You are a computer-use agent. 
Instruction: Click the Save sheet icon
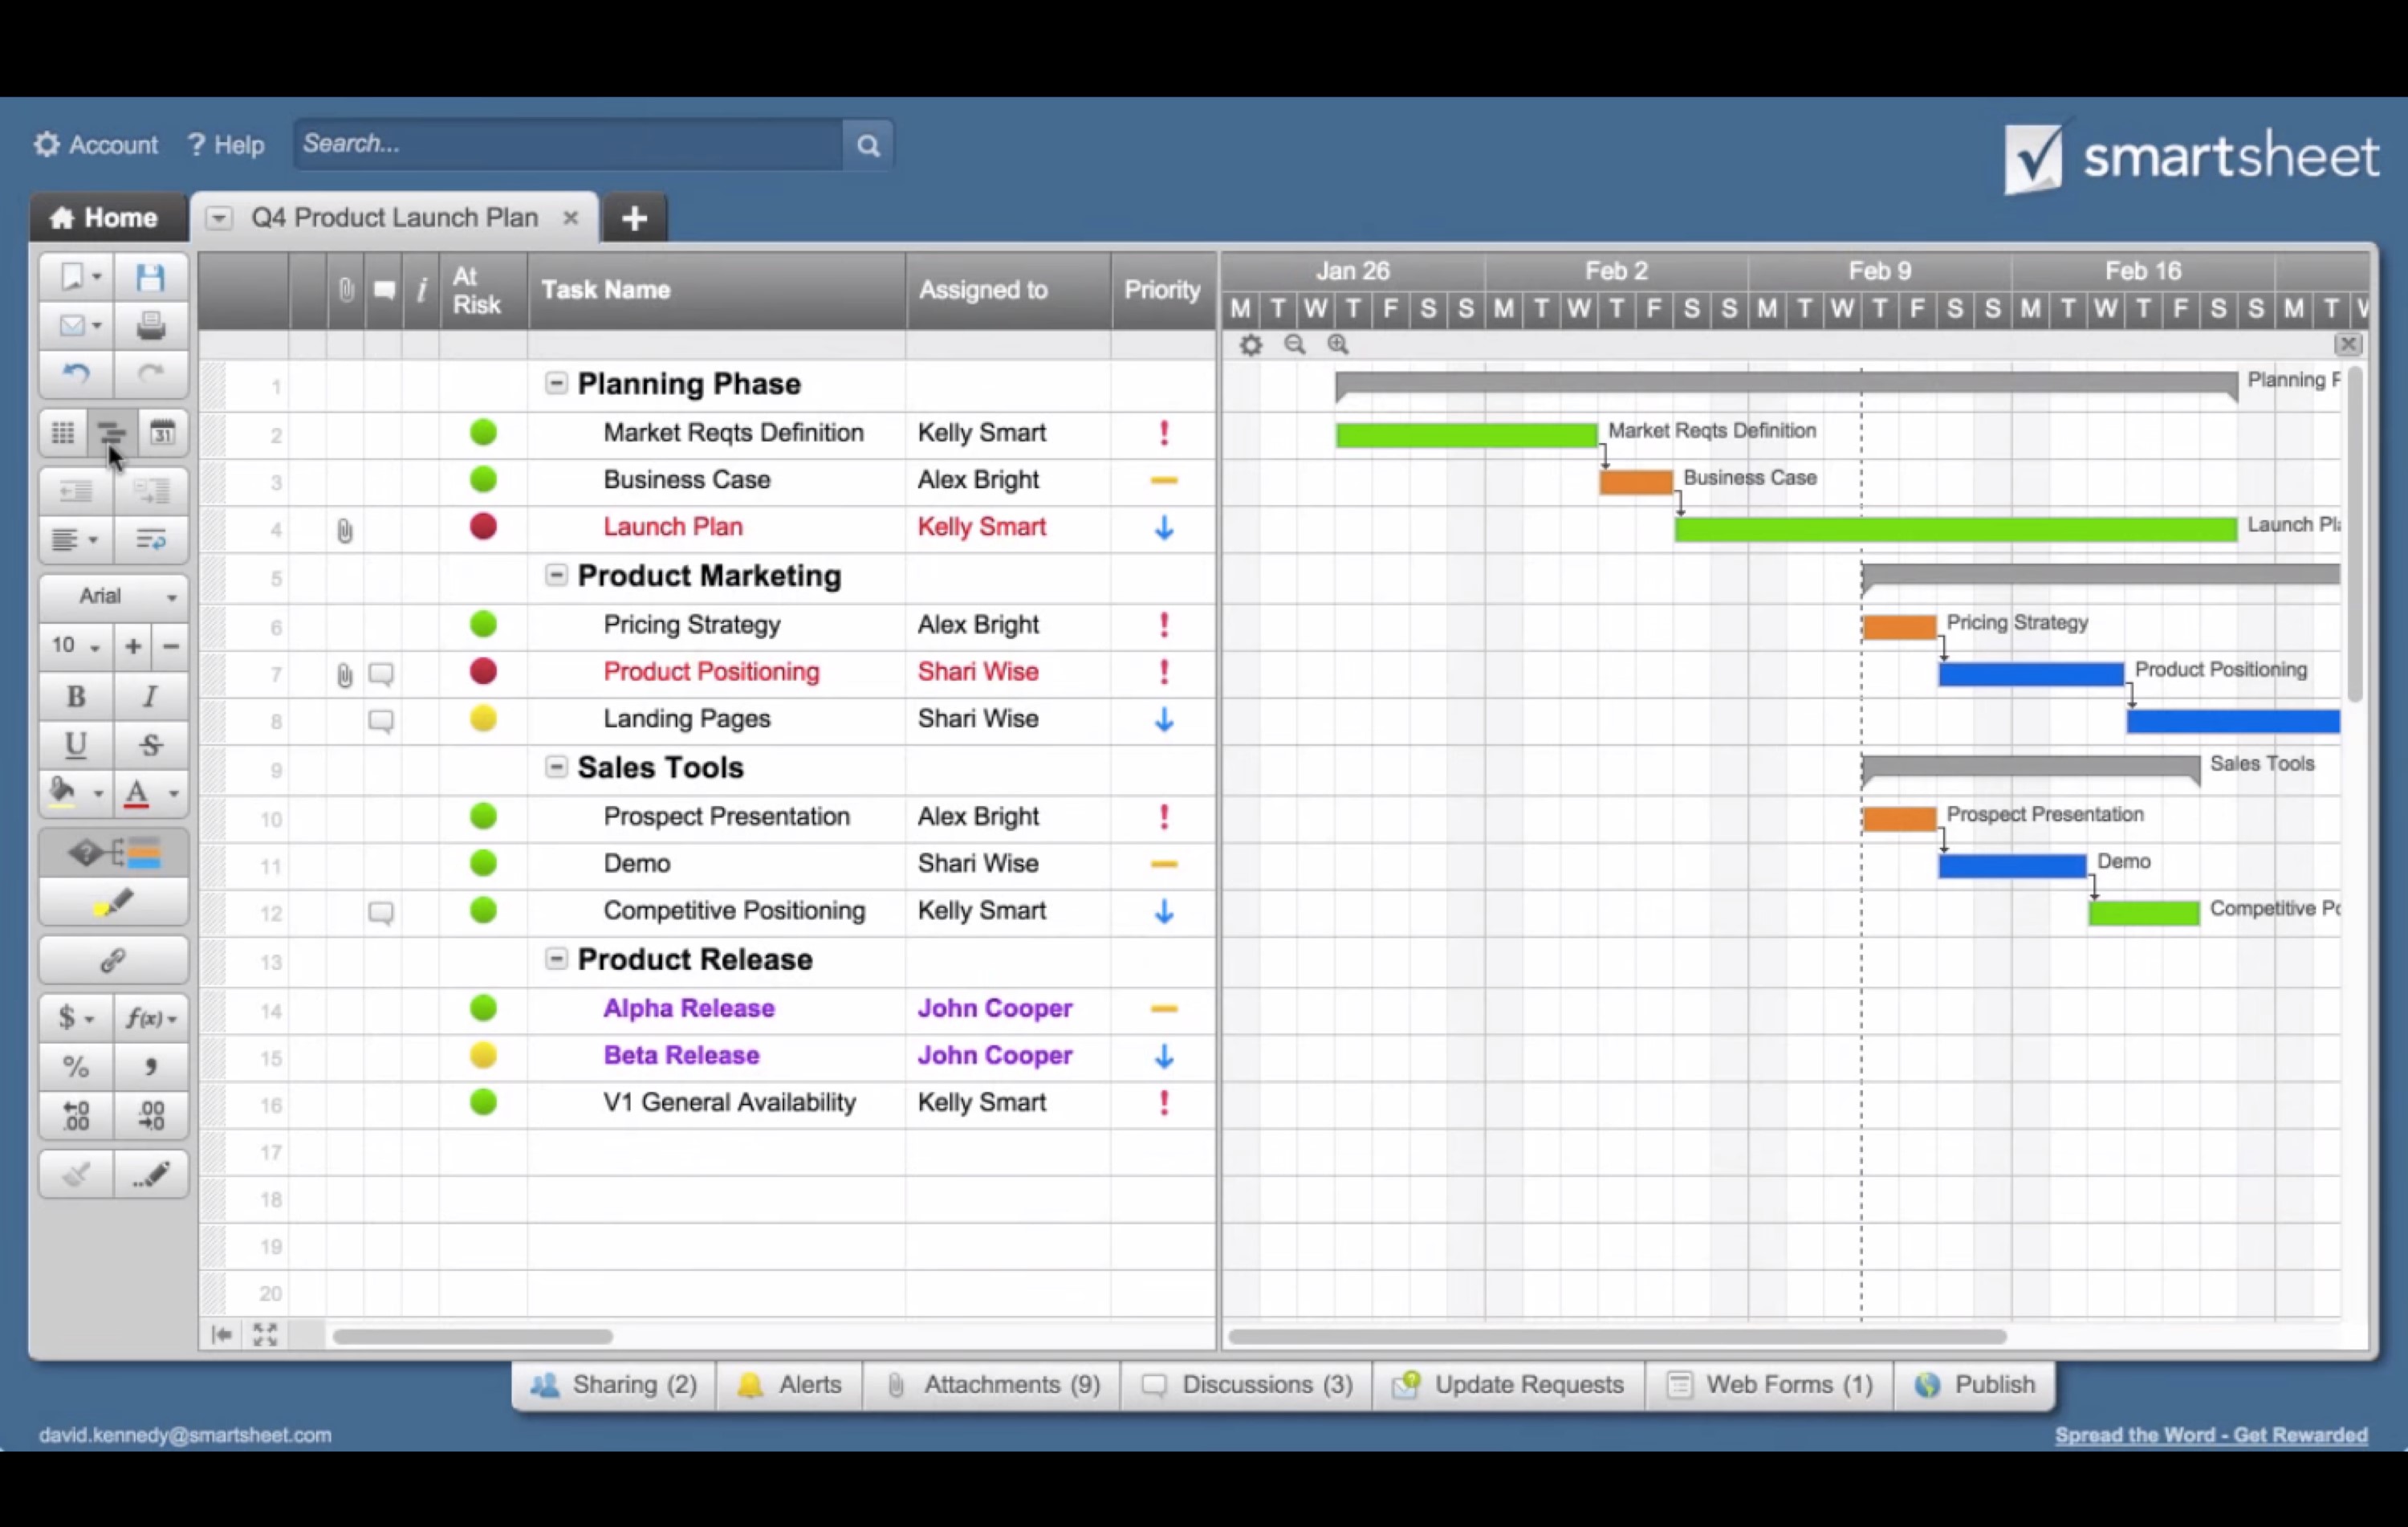pyautogui.click(x=150, y=277)
